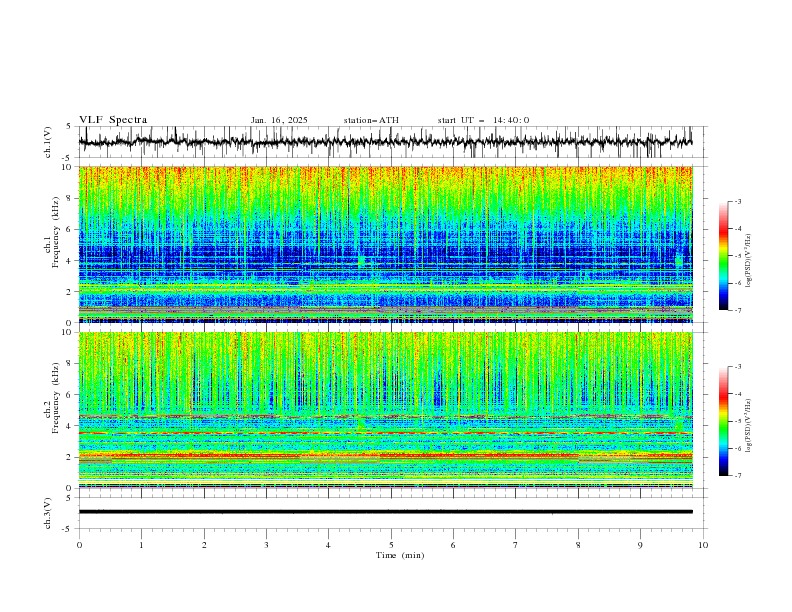Viewport: 792px width, 612px height.
Task: Click the ch.1 colorbar log(PSD) label
Action: click(748, 261)
